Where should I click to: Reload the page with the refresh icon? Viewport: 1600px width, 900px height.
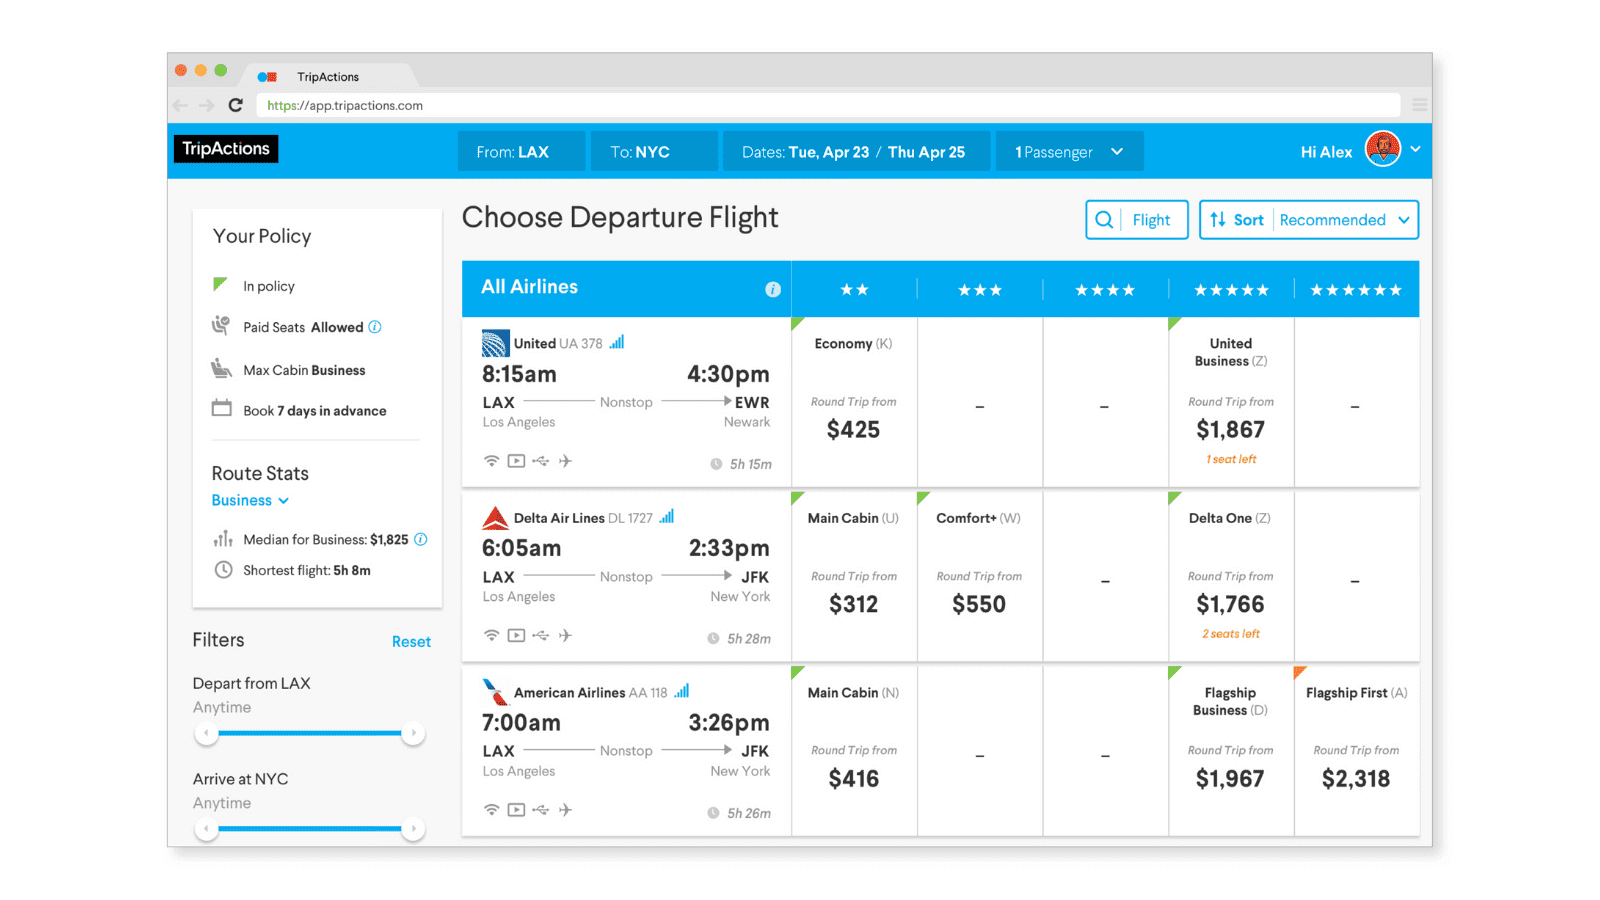click(235, 105)
